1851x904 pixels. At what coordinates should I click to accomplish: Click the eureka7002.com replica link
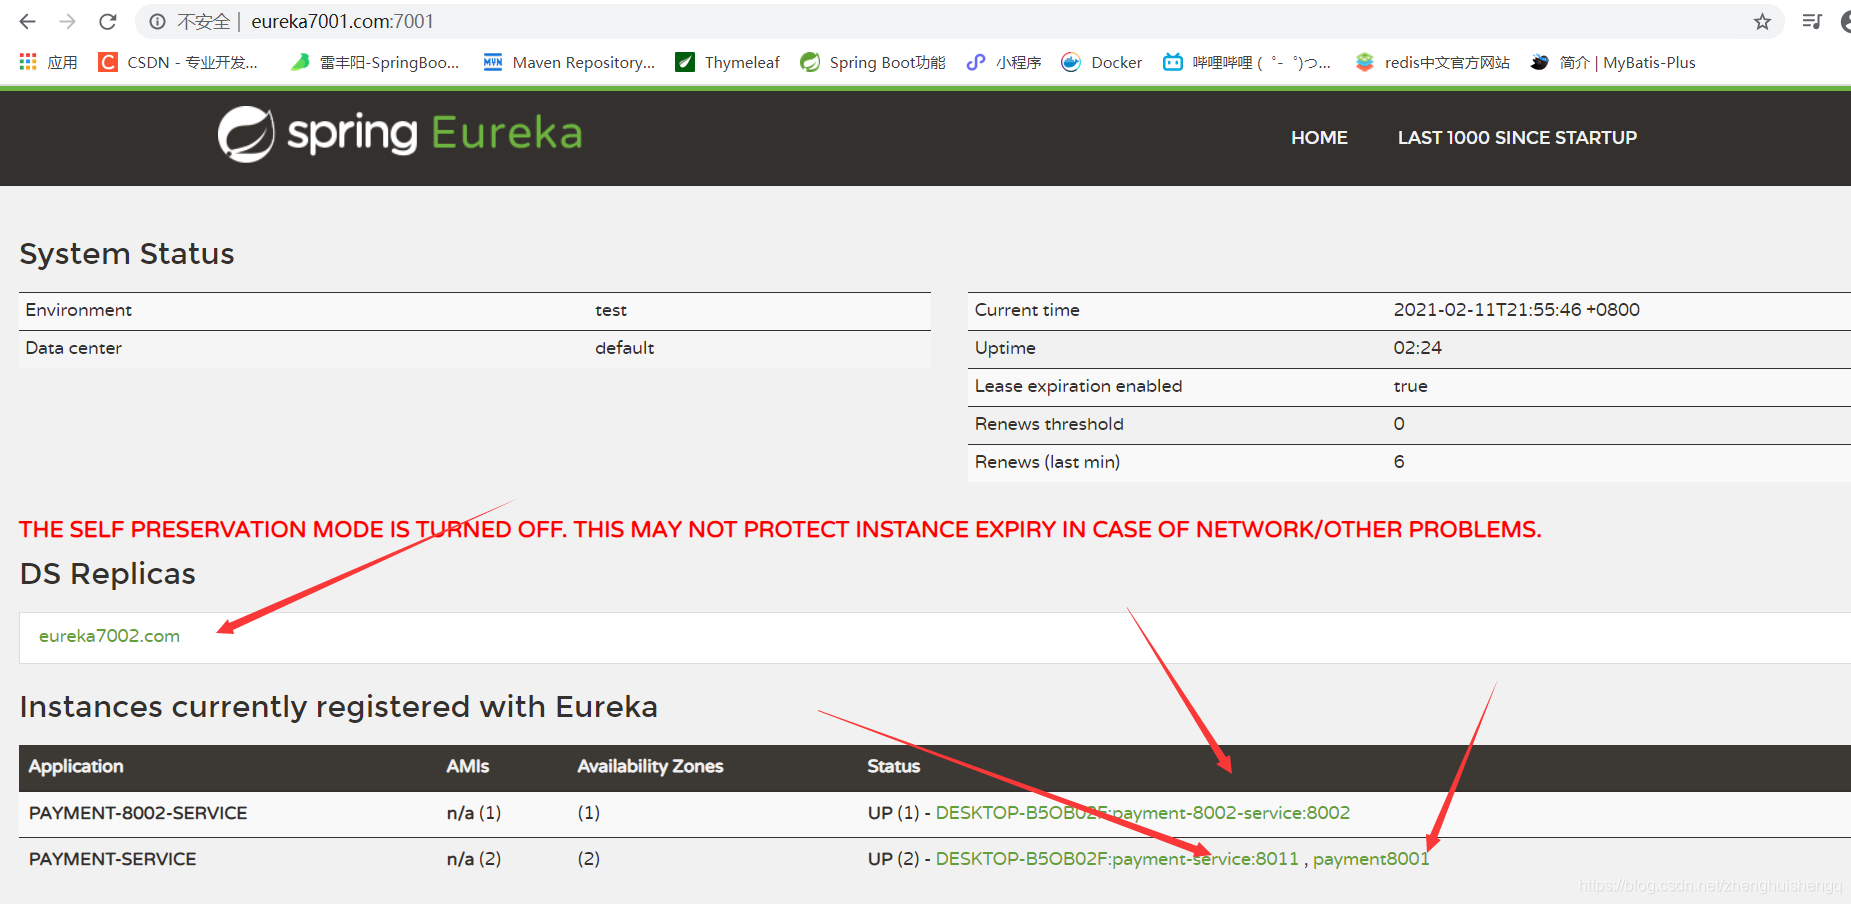coord(109,636)
